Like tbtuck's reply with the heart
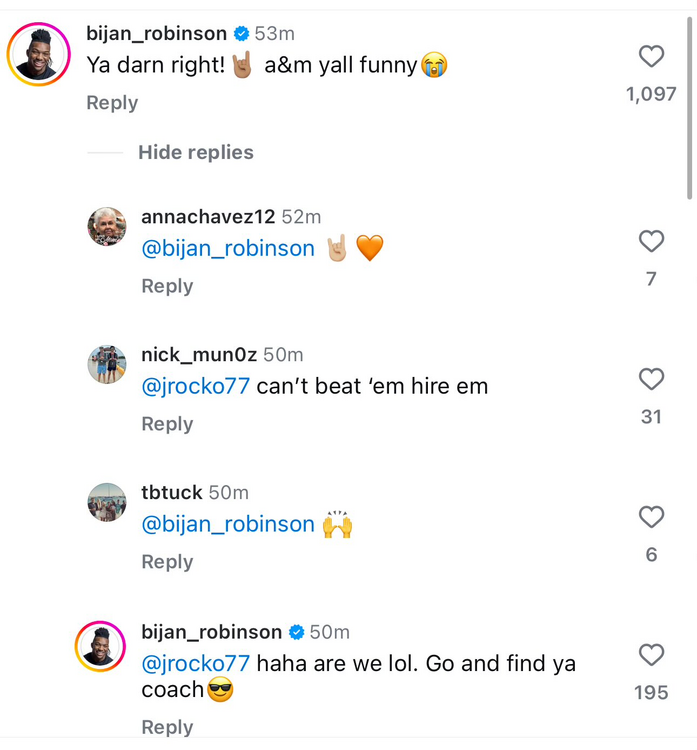Image resolution: width=697 pixels, height=750 pixels. [651, 517]
